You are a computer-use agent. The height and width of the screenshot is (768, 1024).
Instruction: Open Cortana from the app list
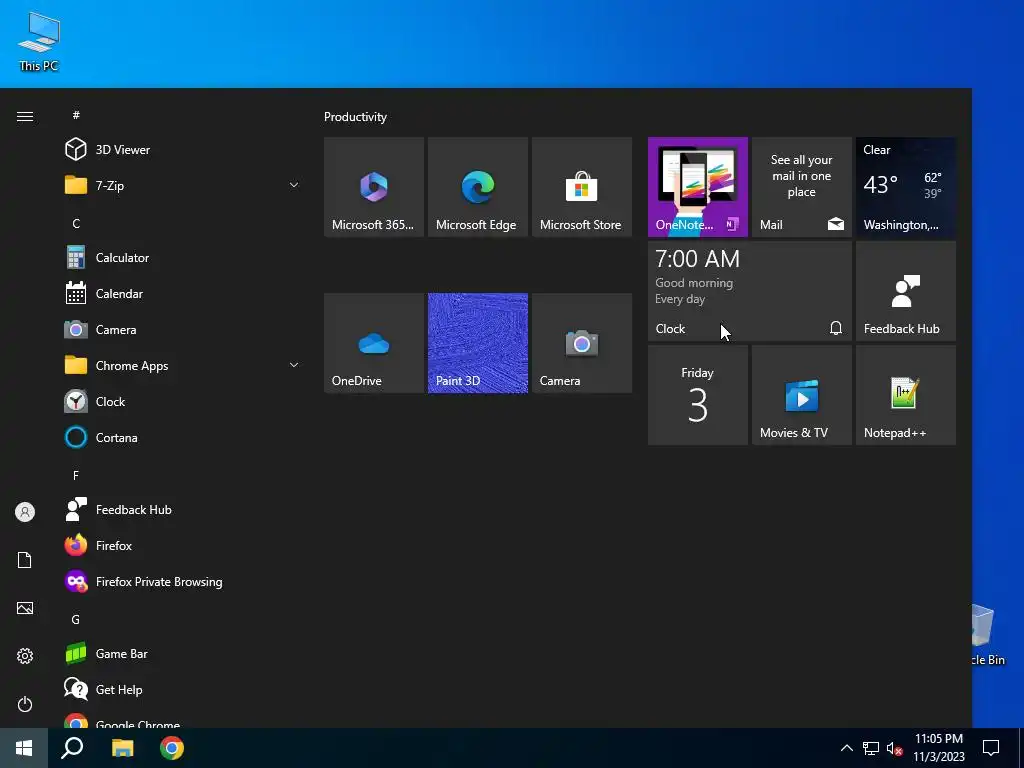[182, 438]
